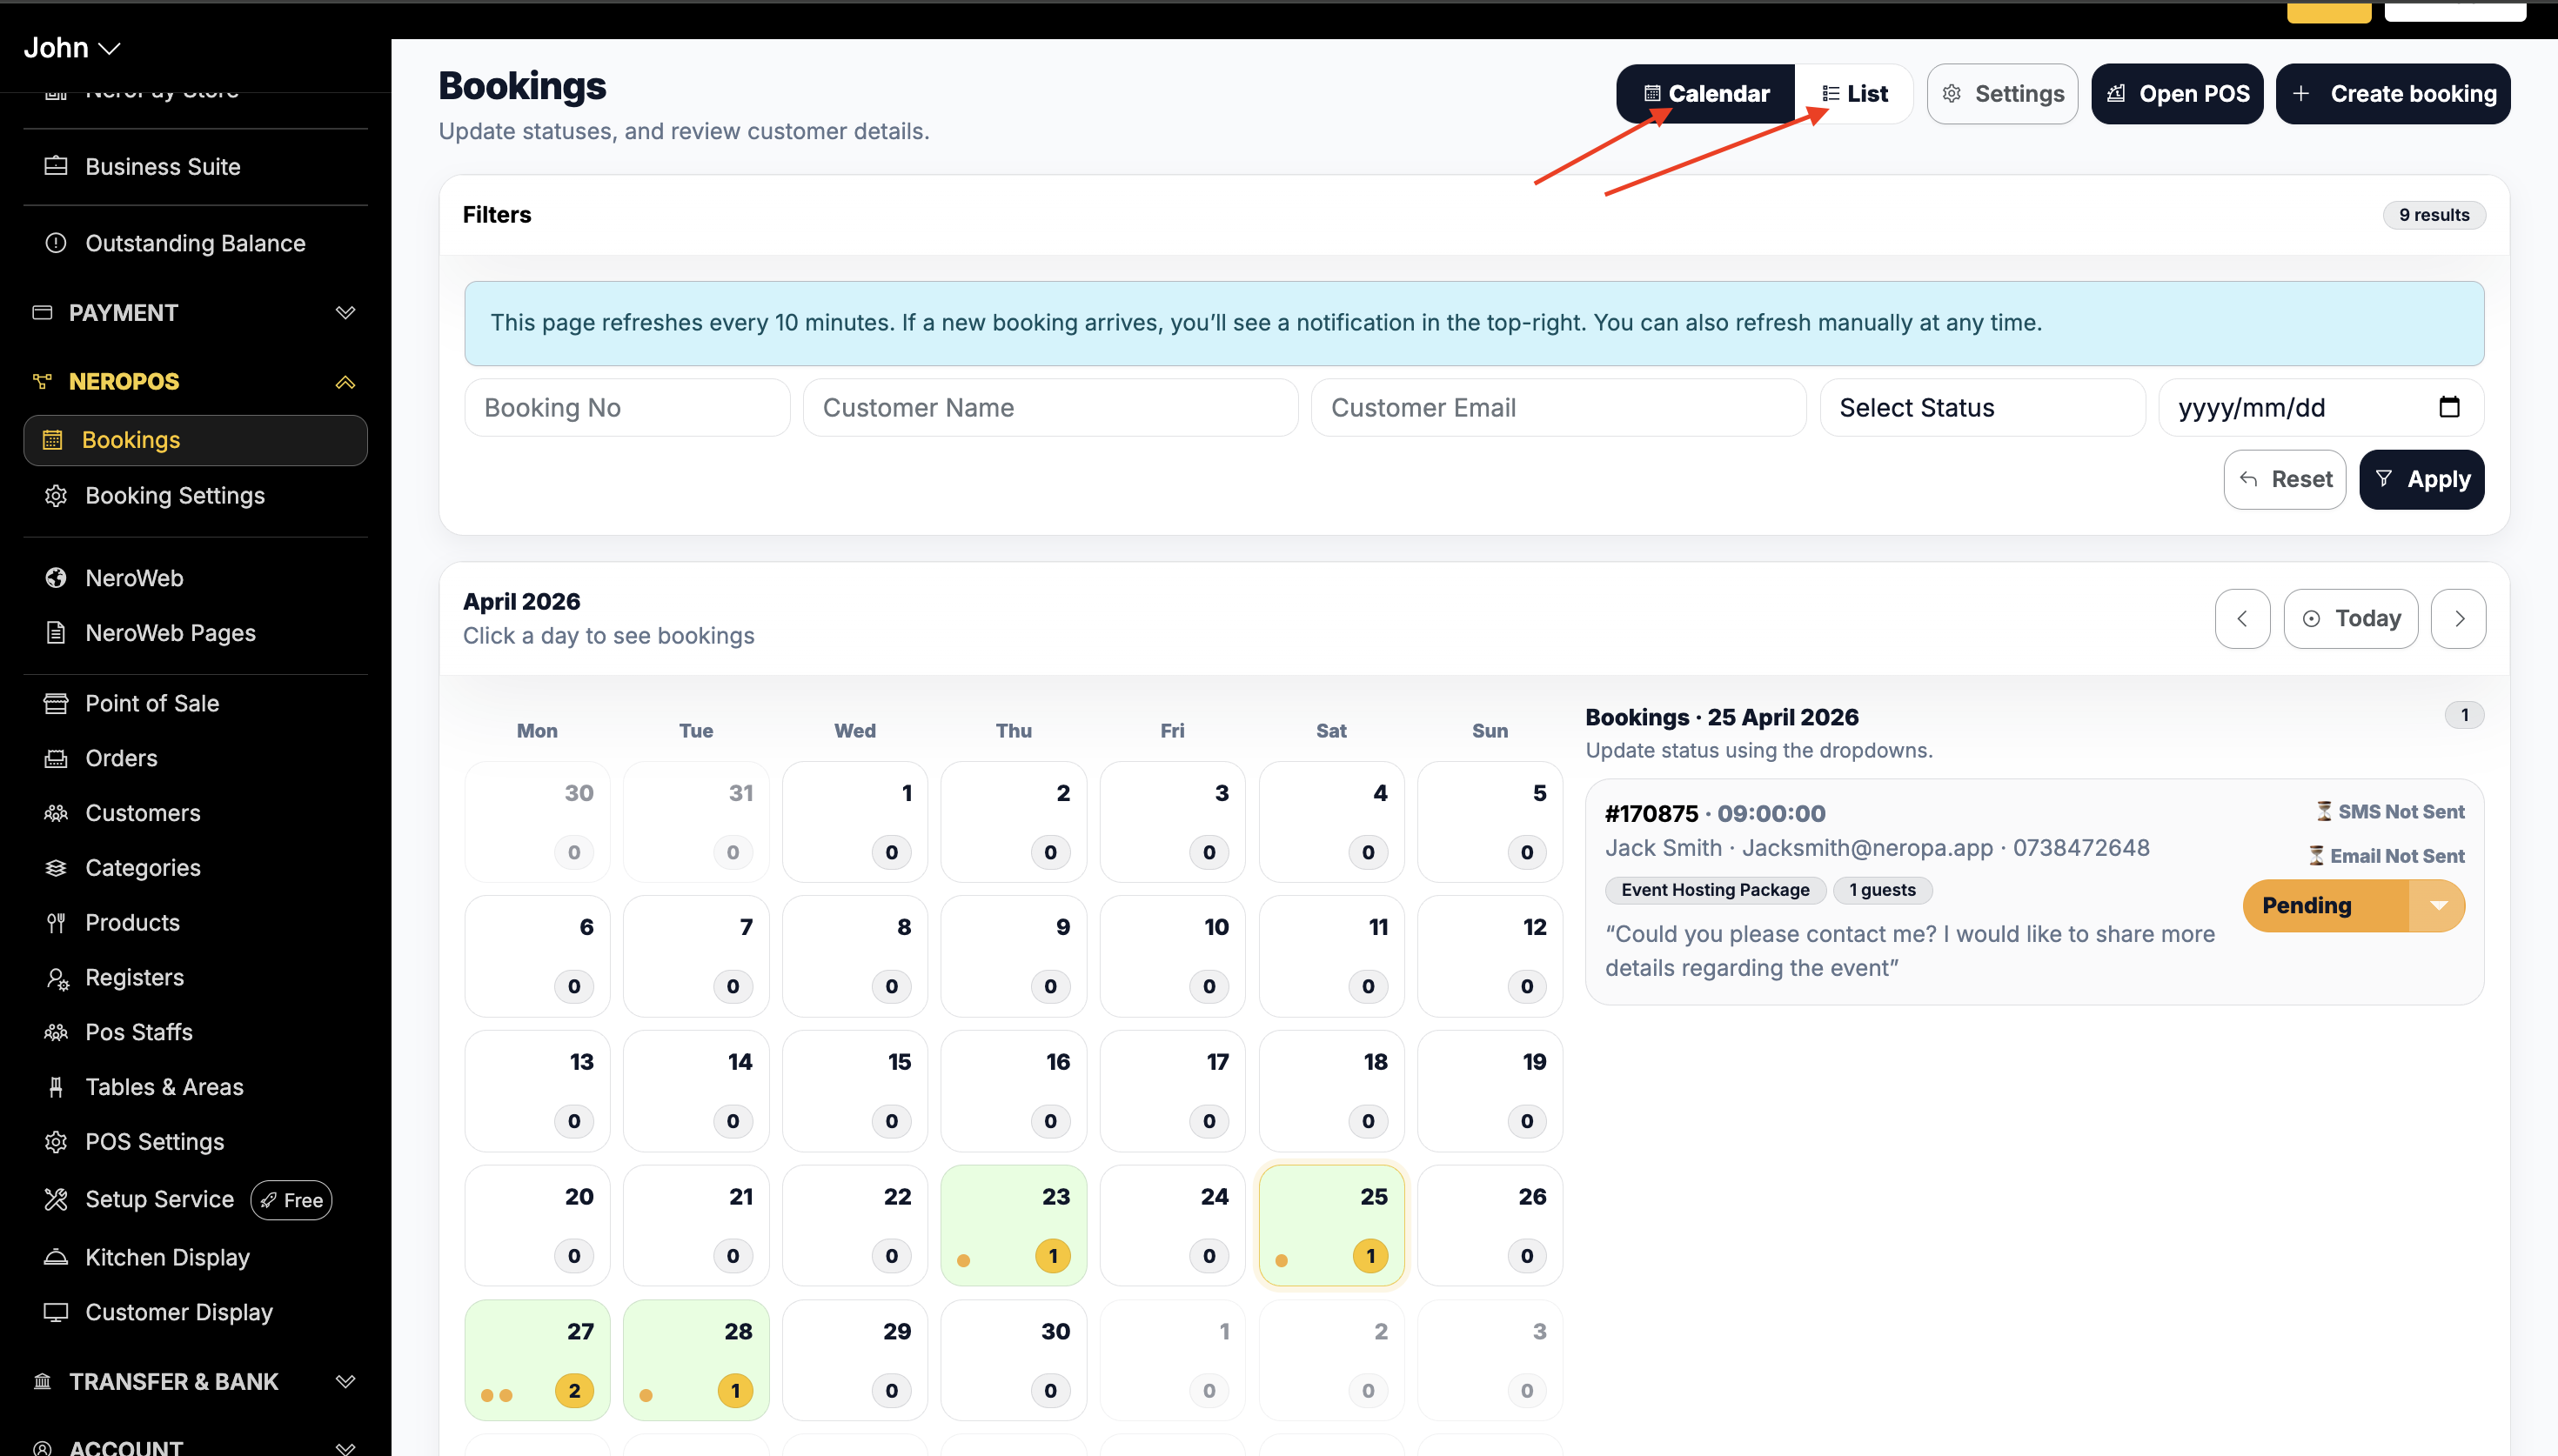Open the Products menu item
2558x1456 pixels.
click(132, 922)
